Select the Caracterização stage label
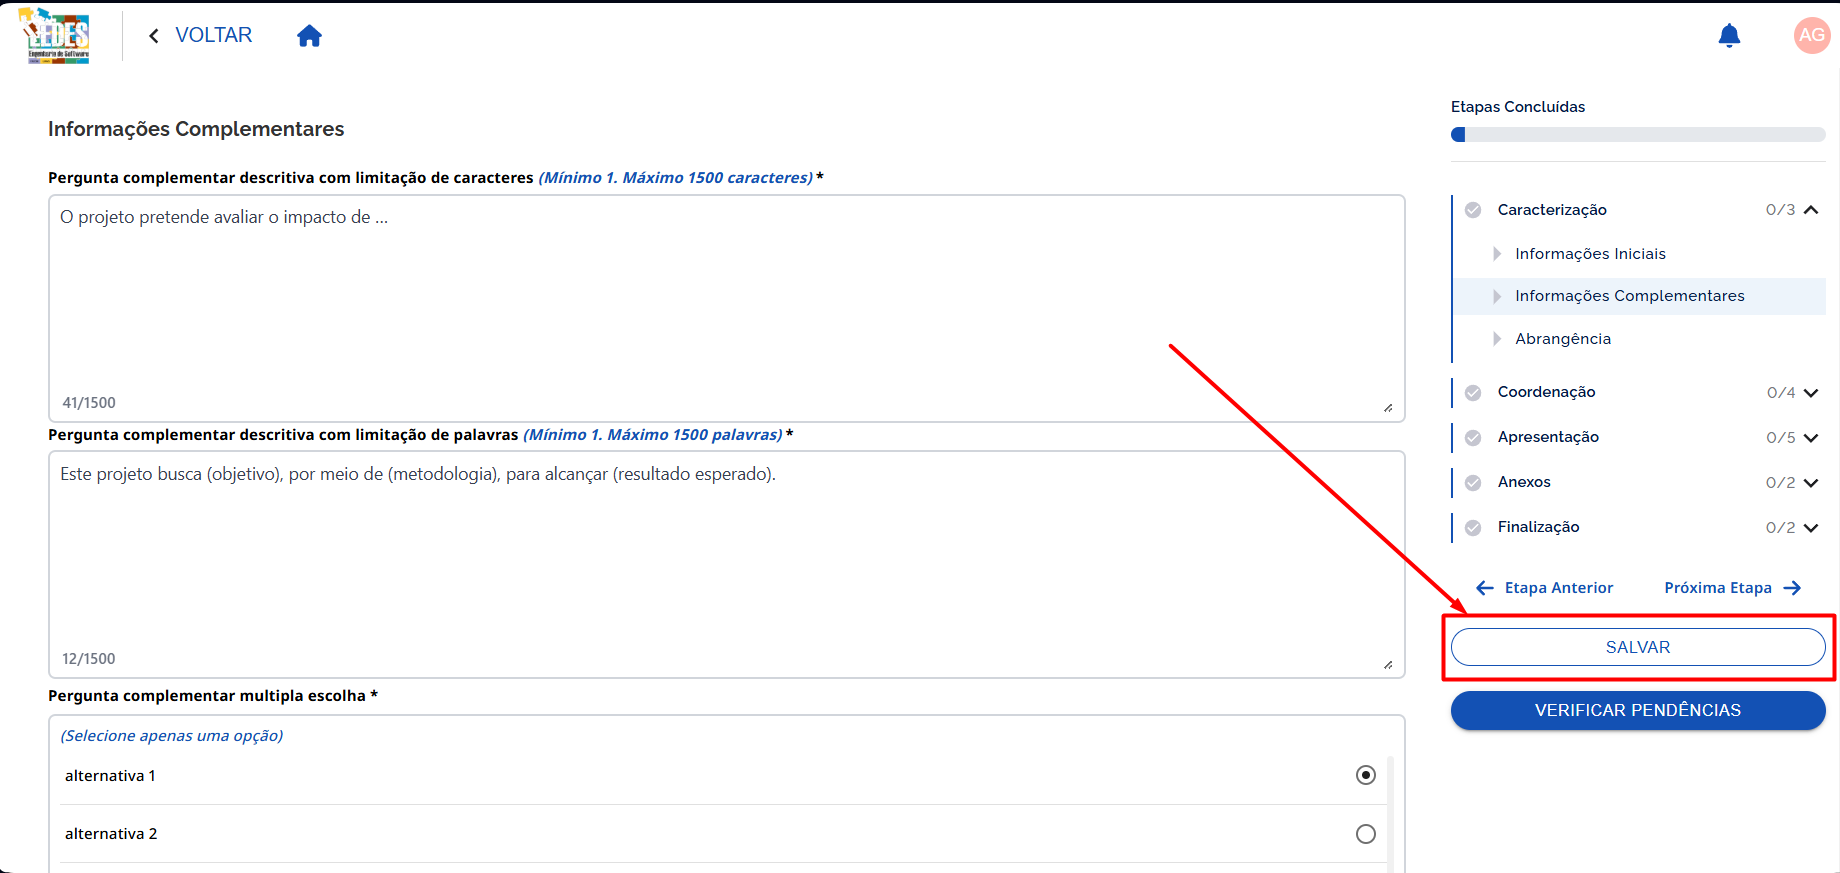The height and width of the screenshot is (873, 1840). point(1552,210)
